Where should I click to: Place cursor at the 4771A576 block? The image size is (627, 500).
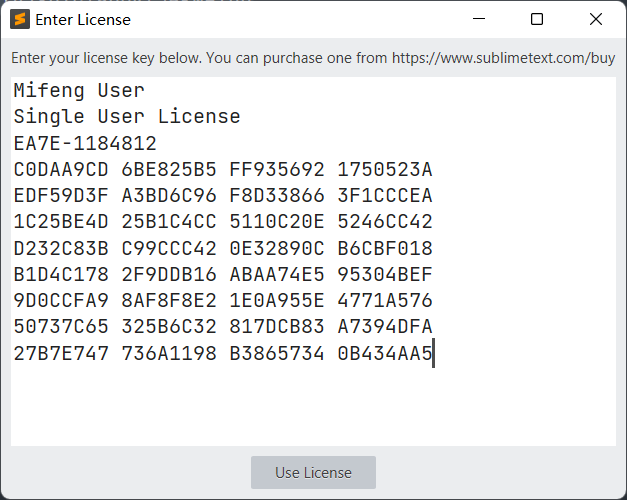(385, 300)
